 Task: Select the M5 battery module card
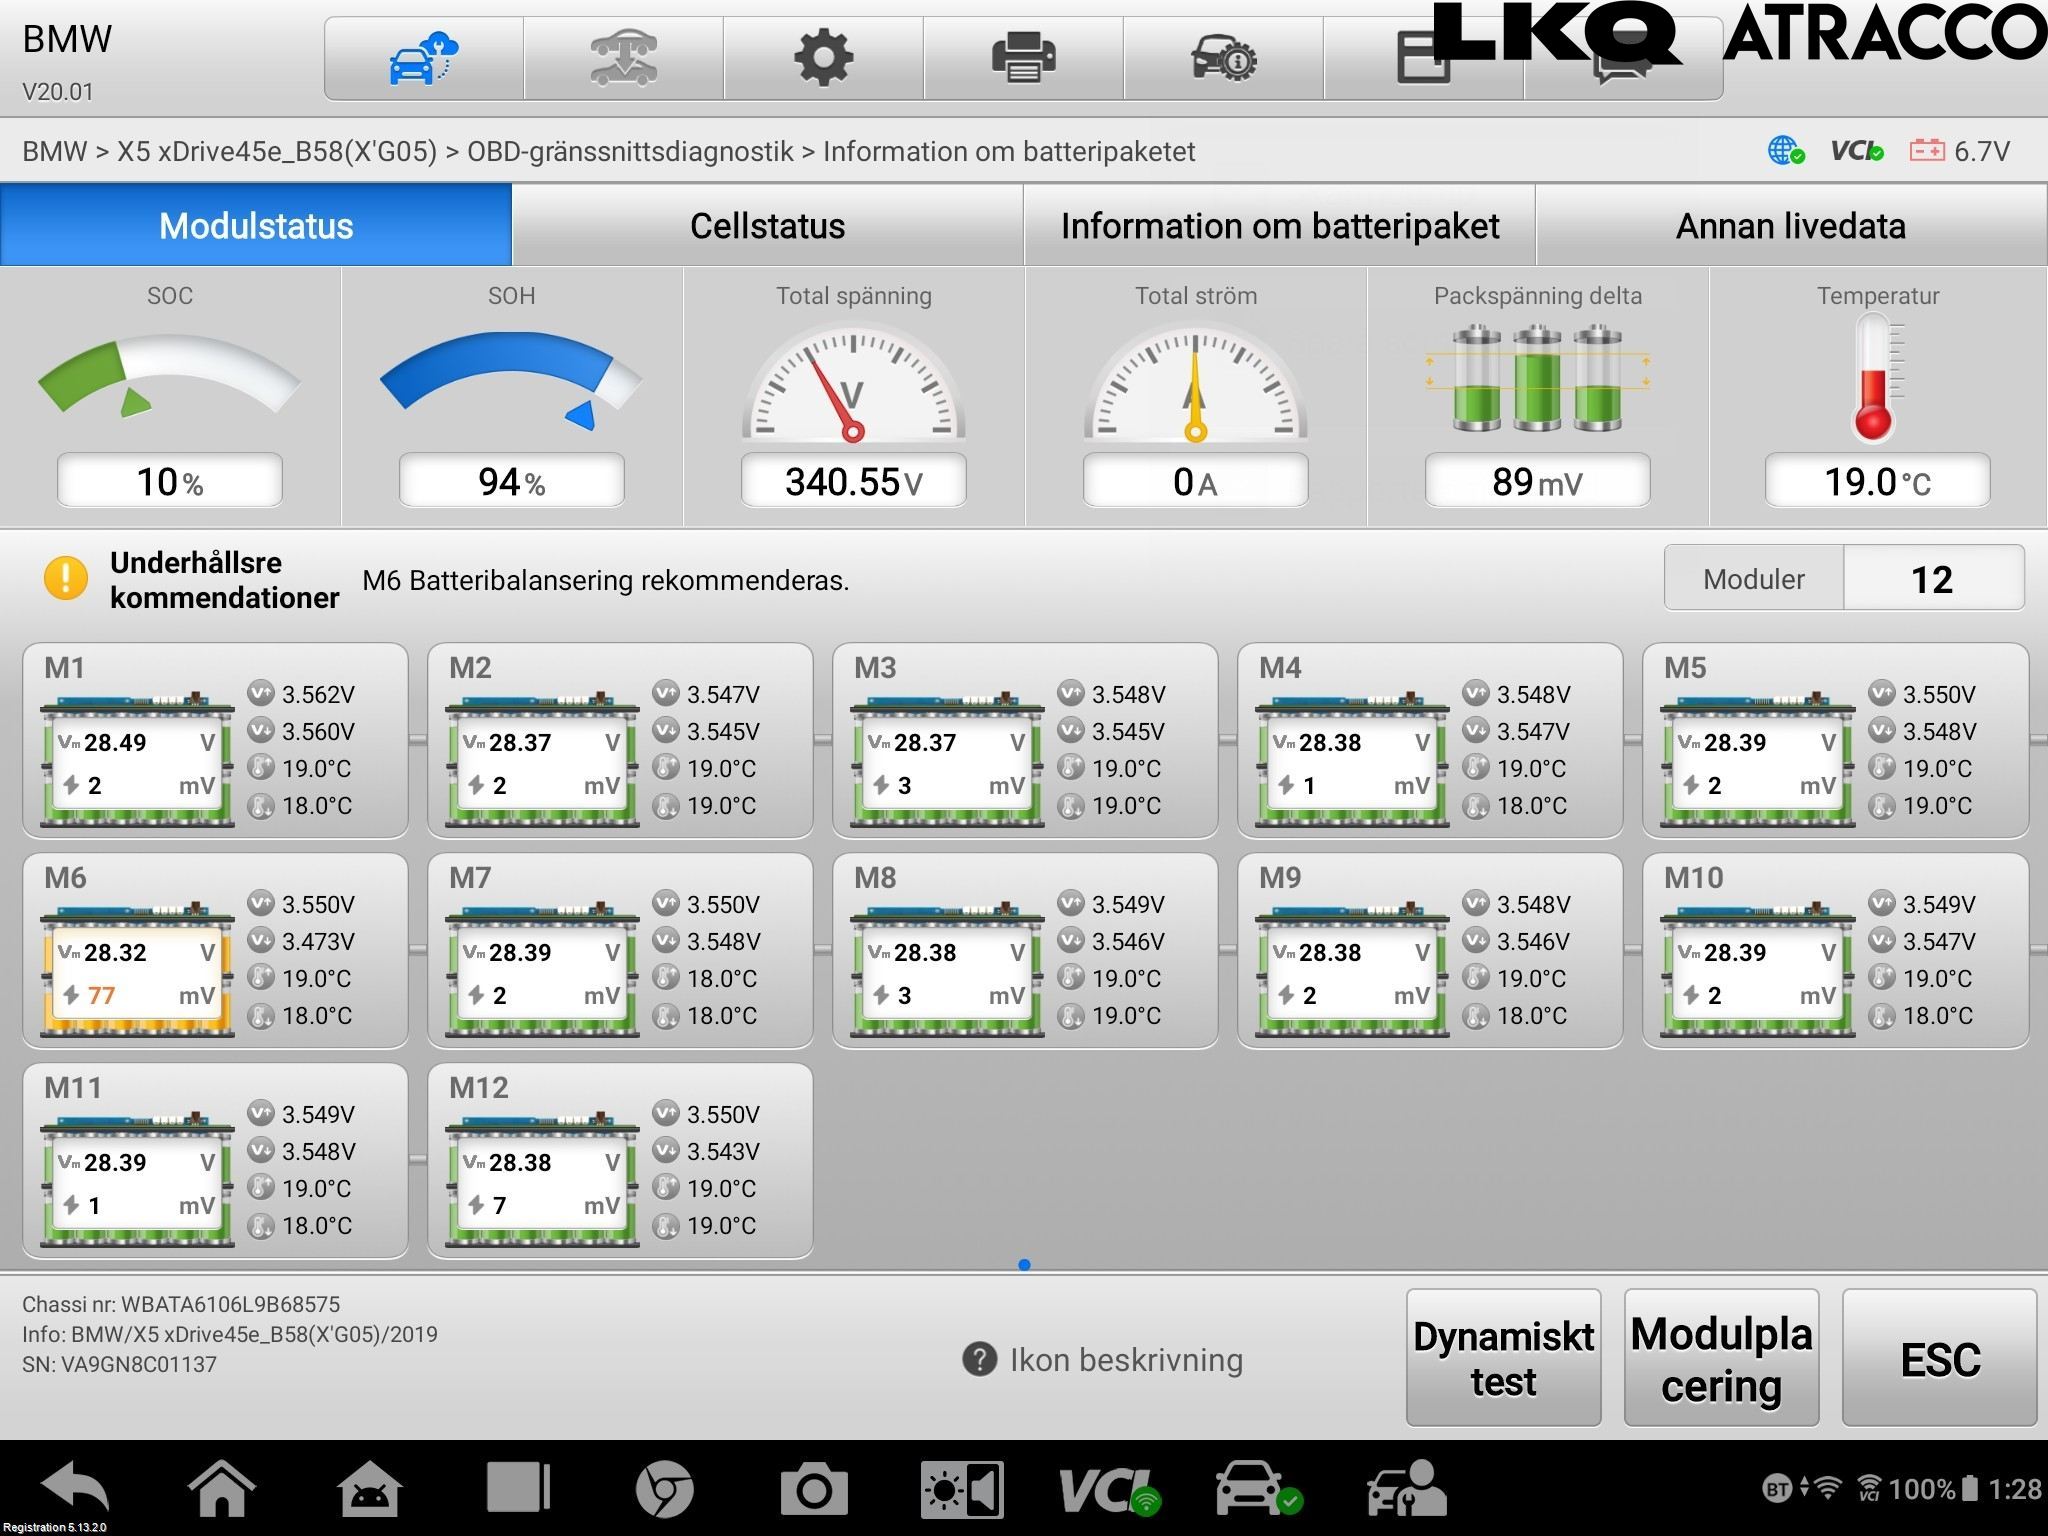[1835, 740]
